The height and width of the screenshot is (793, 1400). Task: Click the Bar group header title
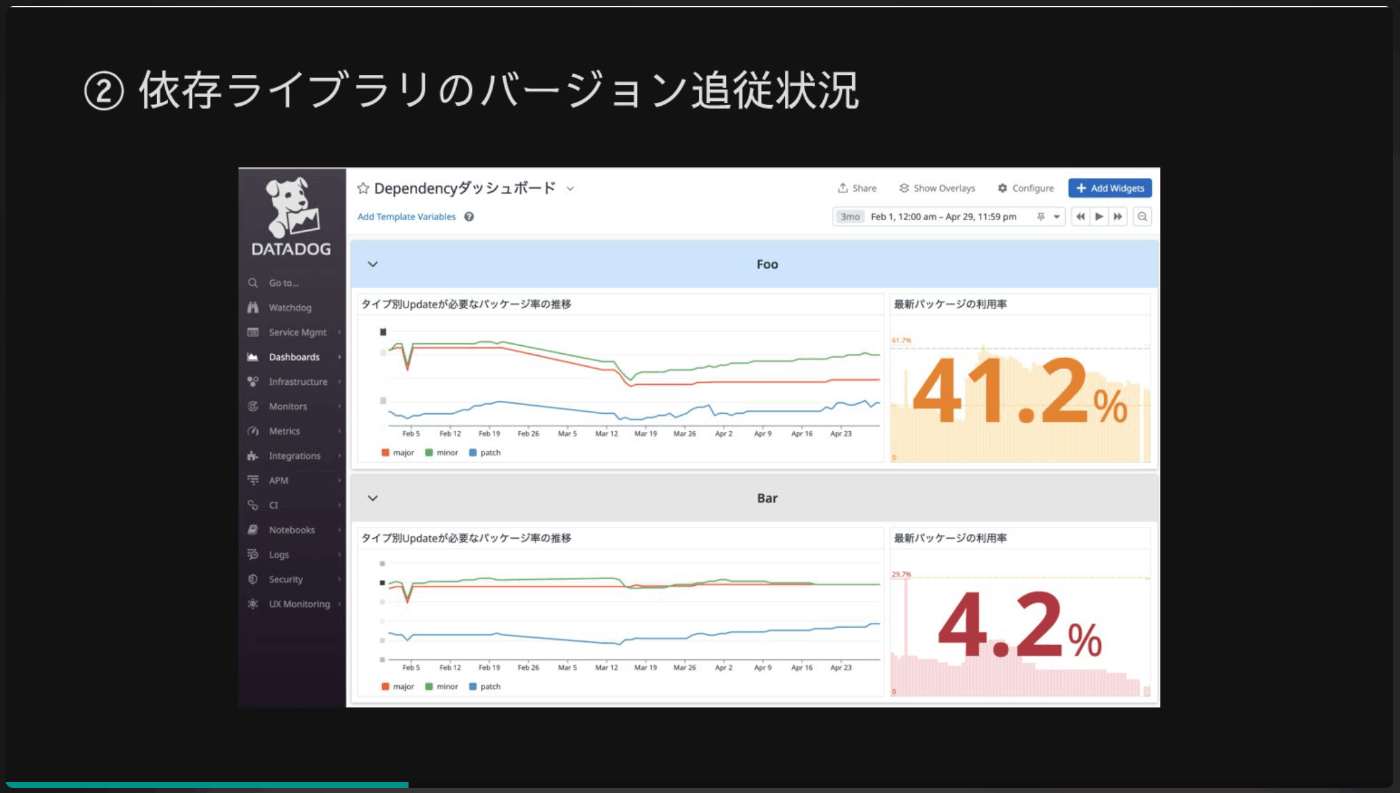point(767,498)
